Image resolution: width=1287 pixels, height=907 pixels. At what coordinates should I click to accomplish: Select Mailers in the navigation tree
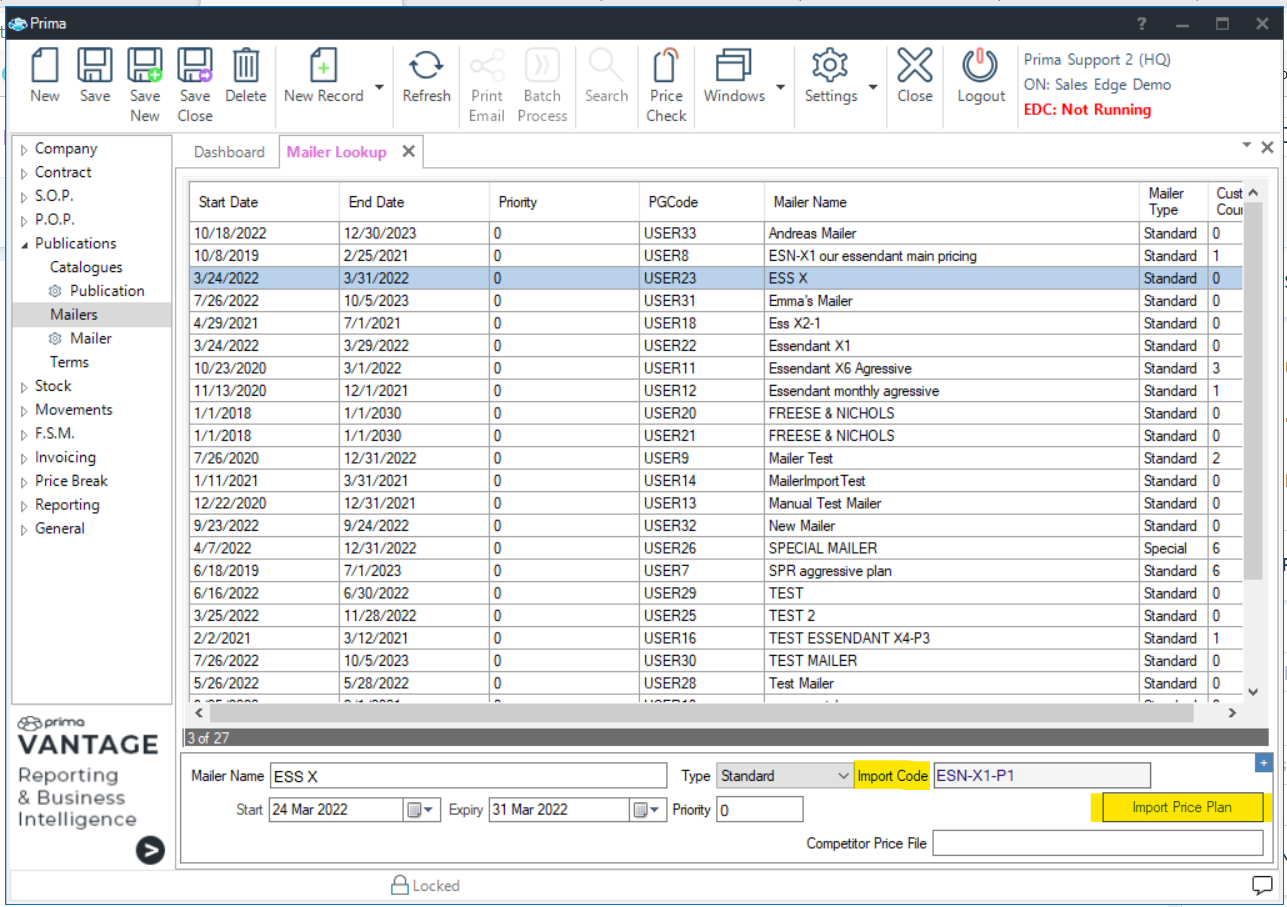[x=74, y=314]
